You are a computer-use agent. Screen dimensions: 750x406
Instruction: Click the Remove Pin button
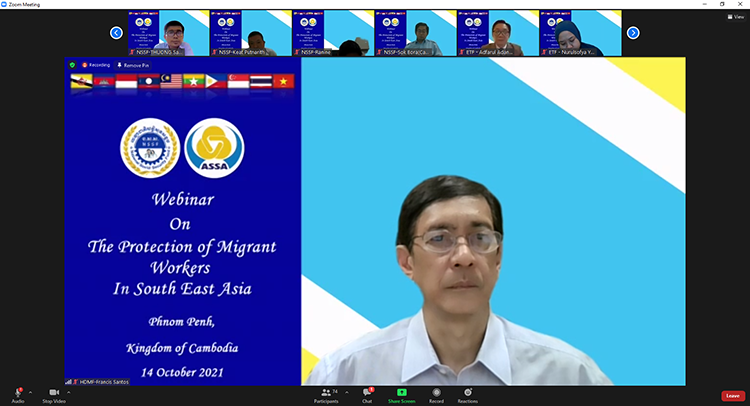point(133,65)
